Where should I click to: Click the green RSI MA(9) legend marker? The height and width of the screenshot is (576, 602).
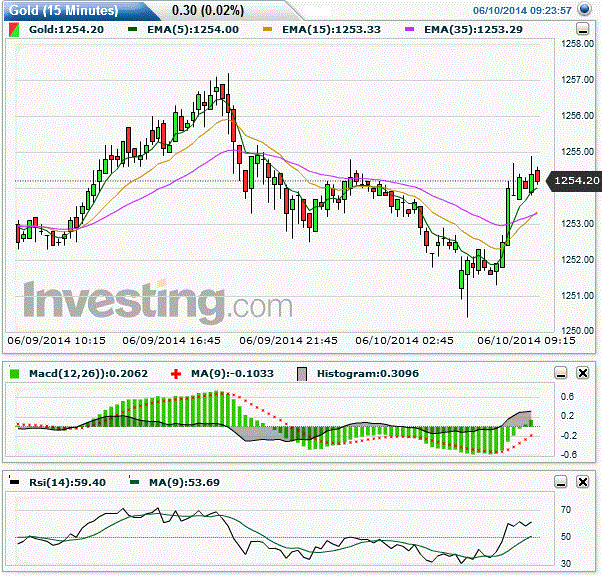pyautogui.click(x=134, y=482)
